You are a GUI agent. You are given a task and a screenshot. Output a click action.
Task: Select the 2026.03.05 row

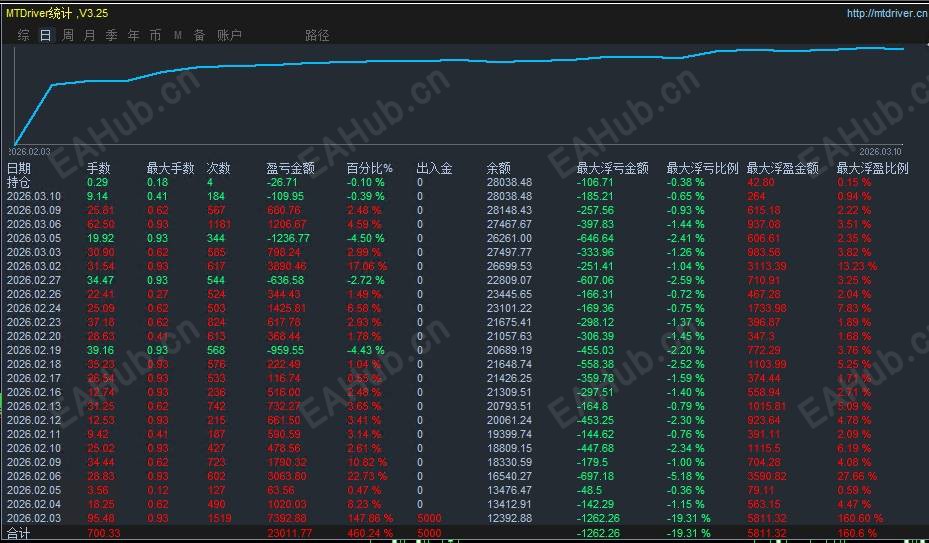click(464, 238)
